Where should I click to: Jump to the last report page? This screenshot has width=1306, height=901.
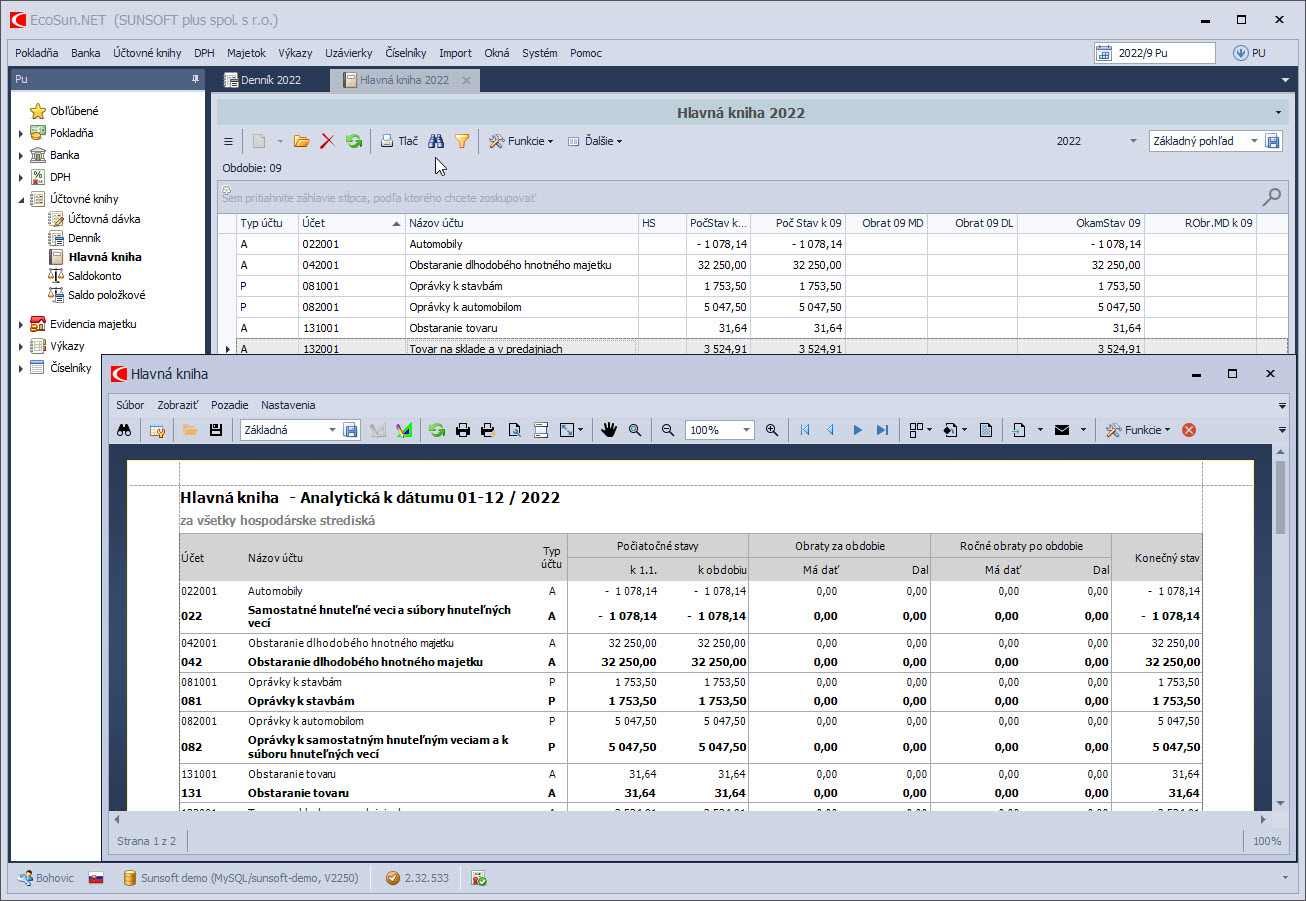[882, 430]
